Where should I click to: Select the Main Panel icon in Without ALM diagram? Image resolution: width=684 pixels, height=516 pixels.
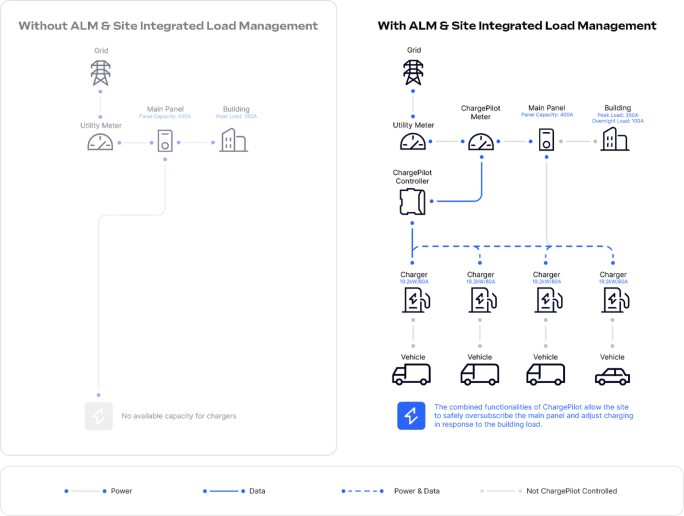click(x=165, y=141)
